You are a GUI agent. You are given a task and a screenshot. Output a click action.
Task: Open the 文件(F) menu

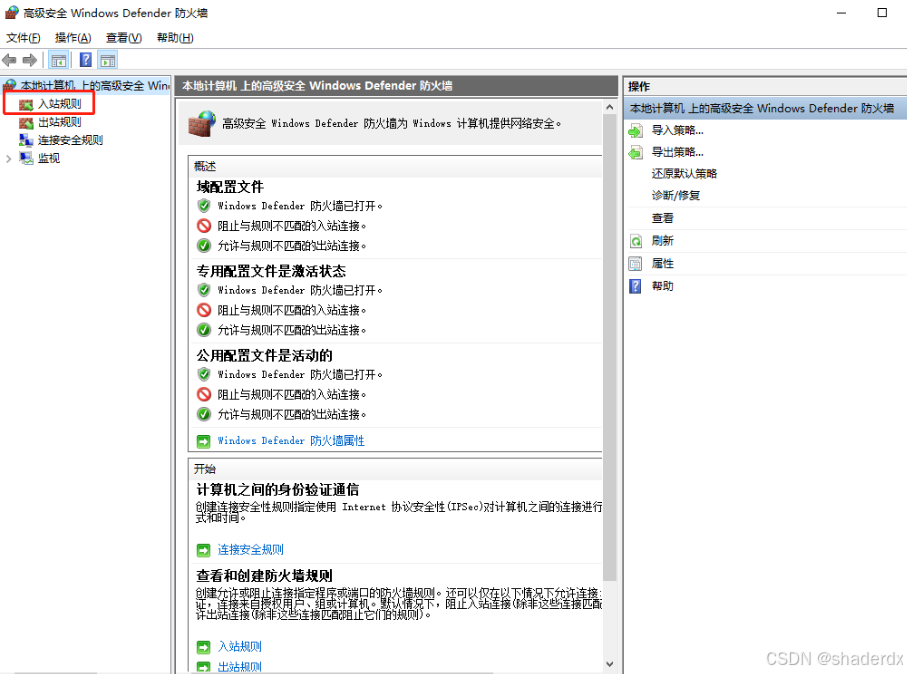[x=23, y=38]
